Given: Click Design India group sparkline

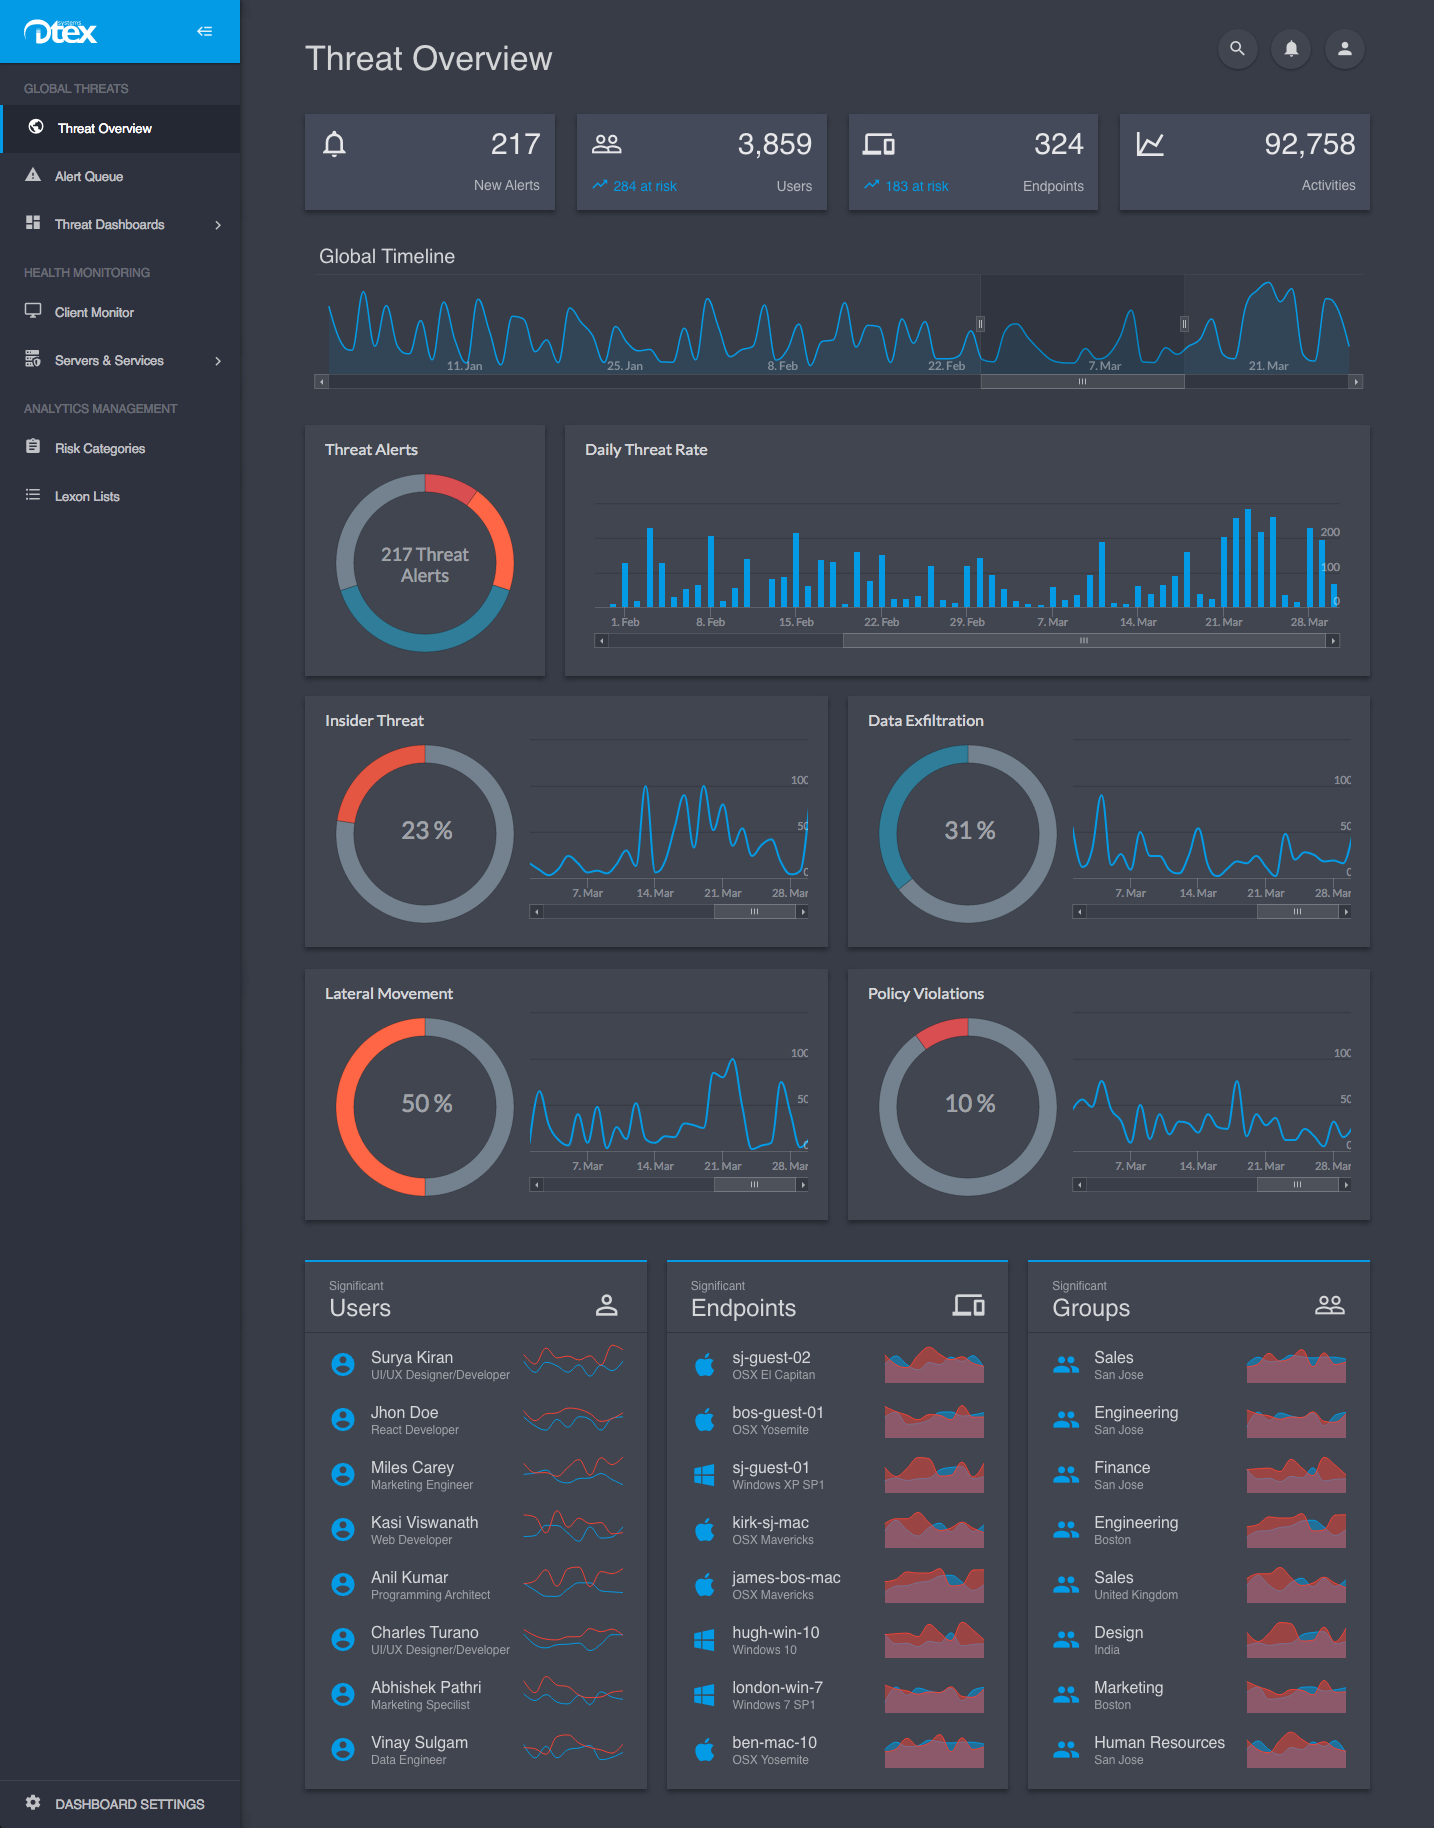Looking at the screenshot, I should click(1296, 1640).
